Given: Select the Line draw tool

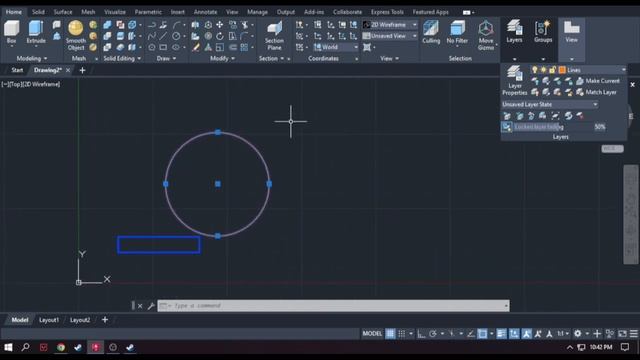Looking at the screenshot, I should (x=163, y=36).
